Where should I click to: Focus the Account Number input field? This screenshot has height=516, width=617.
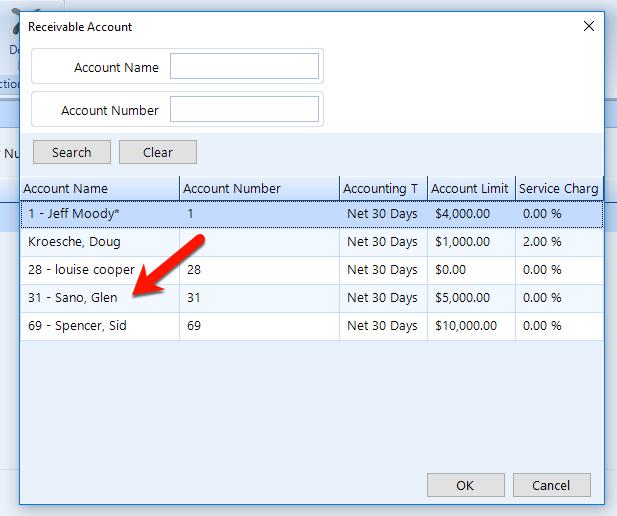[244, 109]
